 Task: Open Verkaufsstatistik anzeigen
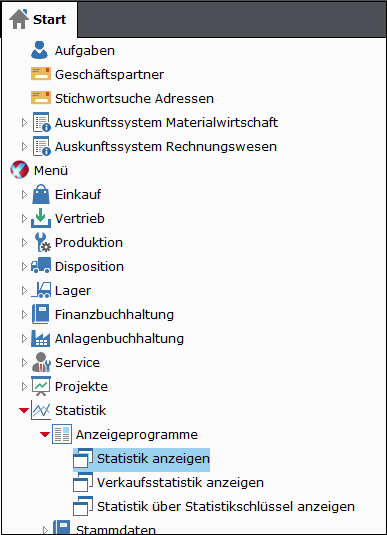click(x=180, y=482)
